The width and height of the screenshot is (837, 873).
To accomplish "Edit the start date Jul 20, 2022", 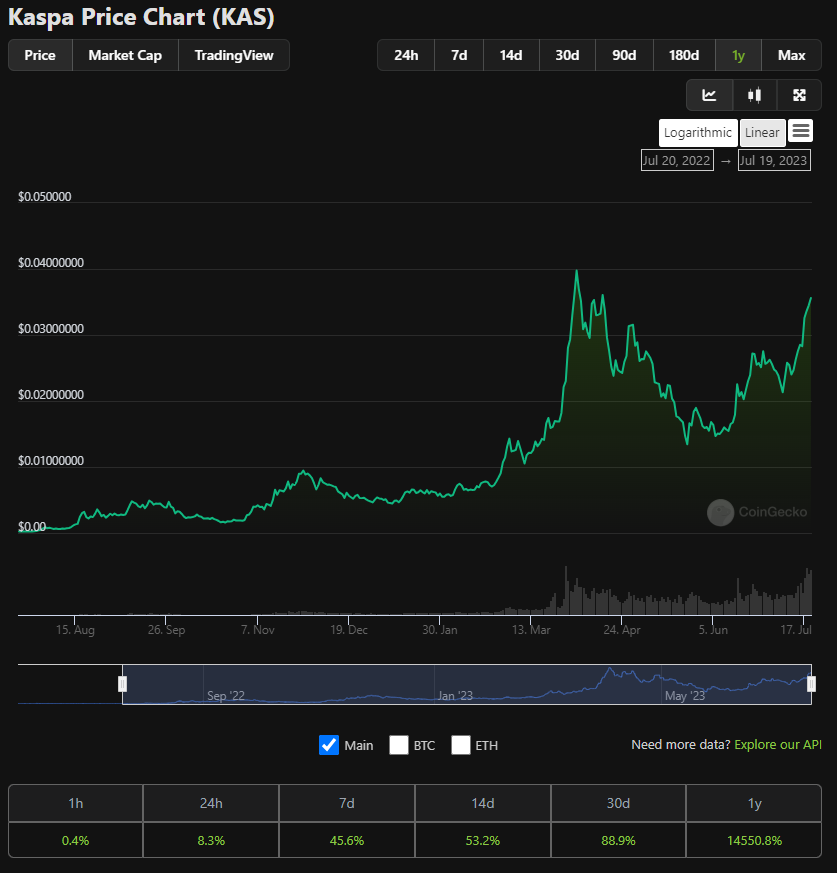I will (677, 160).
